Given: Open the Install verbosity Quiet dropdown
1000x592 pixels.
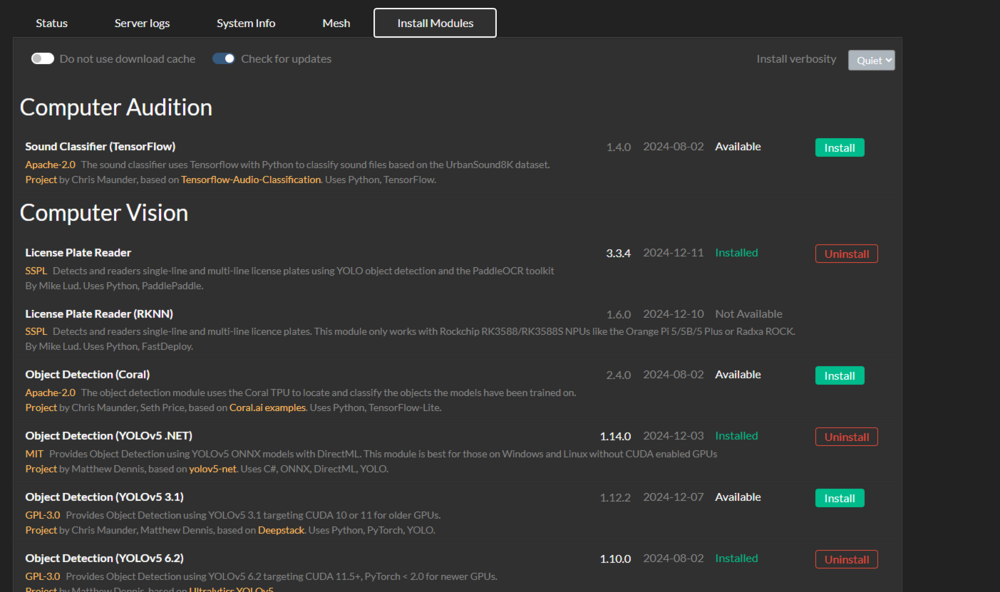Looking at the screenshot, I should [871, 60].
